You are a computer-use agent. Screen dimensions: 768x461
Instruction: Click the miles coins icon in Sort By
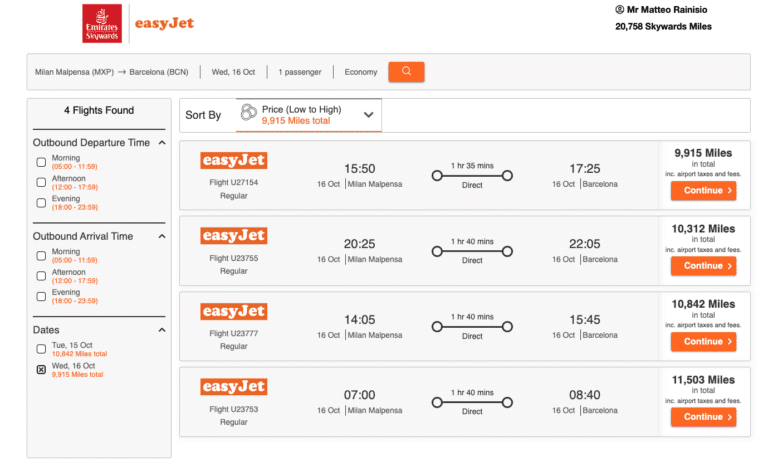tap(248, 113)
